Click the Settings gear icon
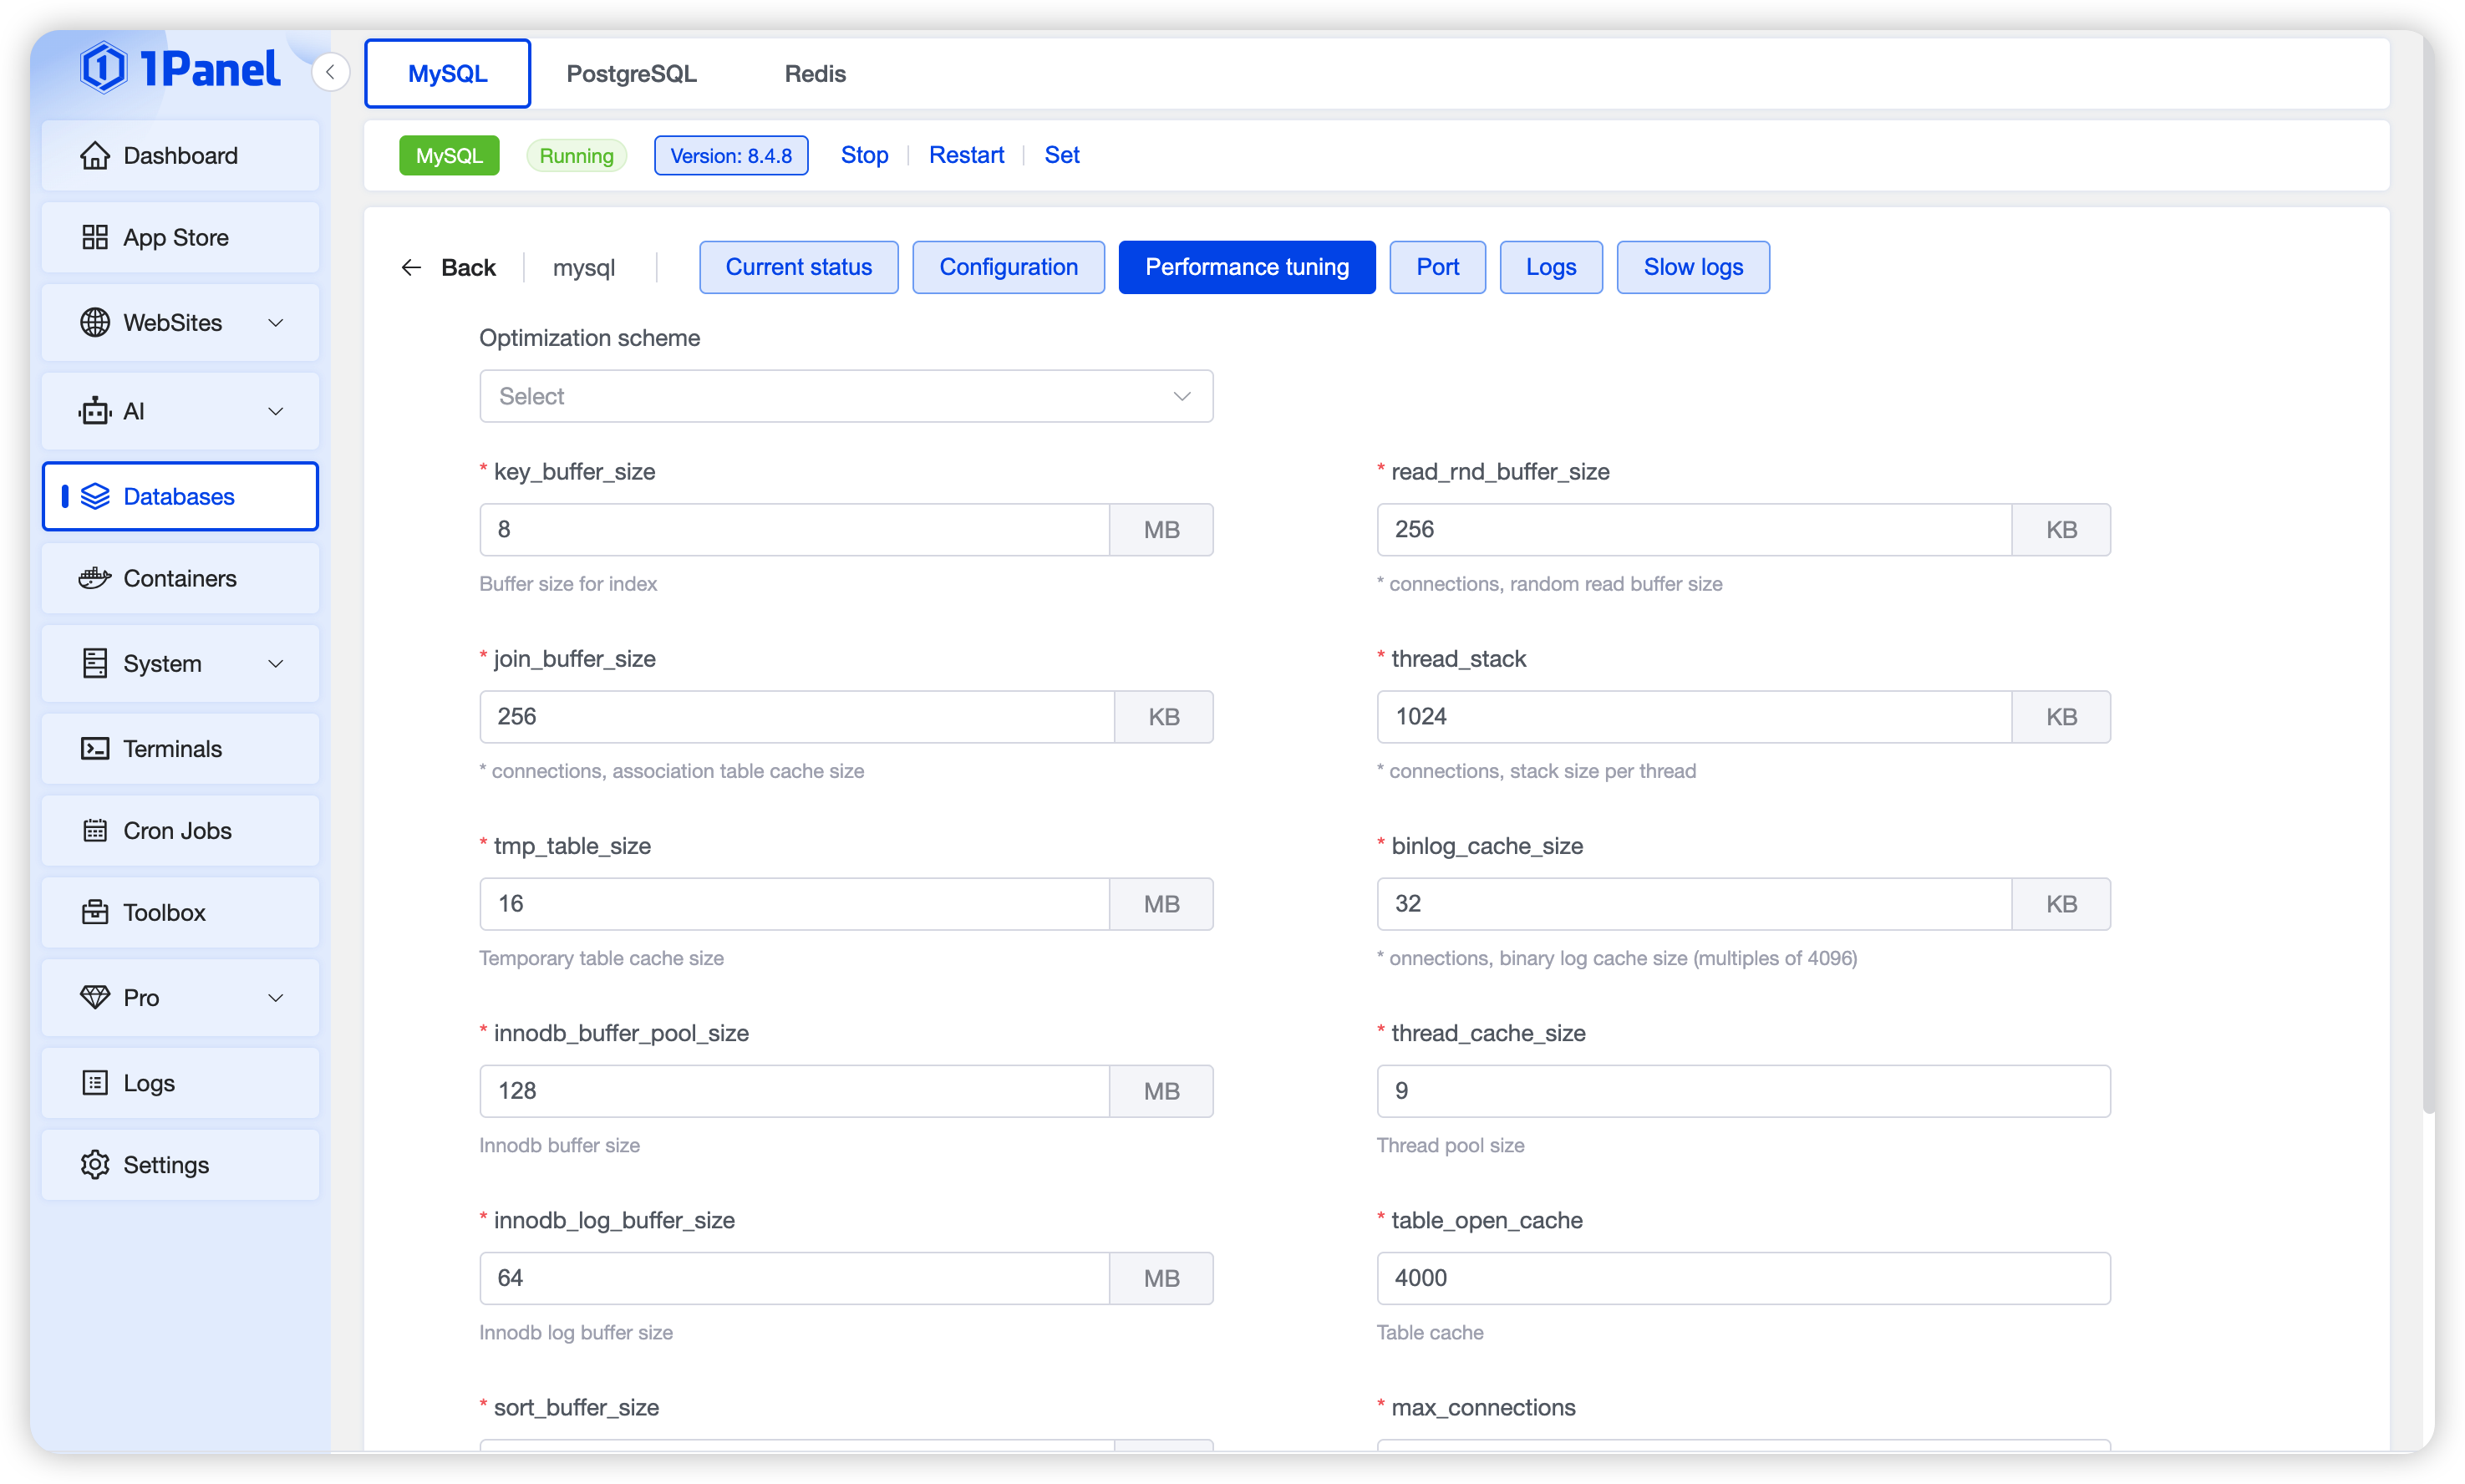The image size is (2465, 1484). coord(95,1165)
